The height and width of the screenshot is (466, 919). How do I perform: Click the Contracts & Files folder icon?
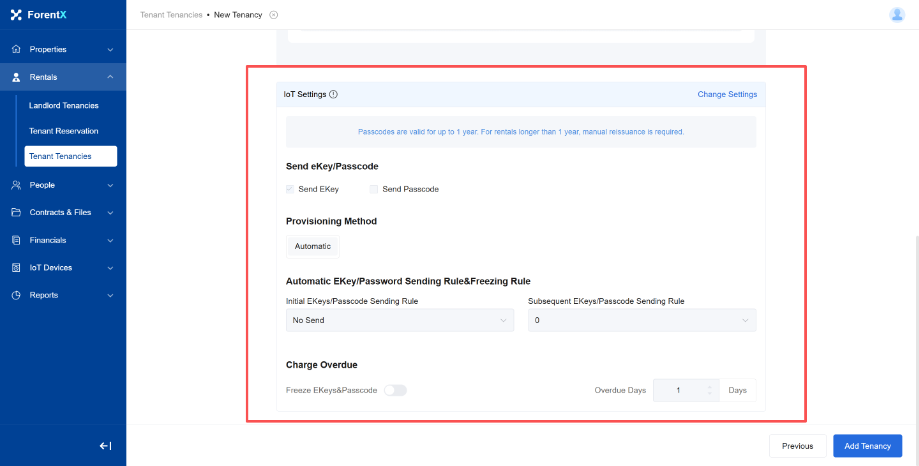[x=16, y=212]
